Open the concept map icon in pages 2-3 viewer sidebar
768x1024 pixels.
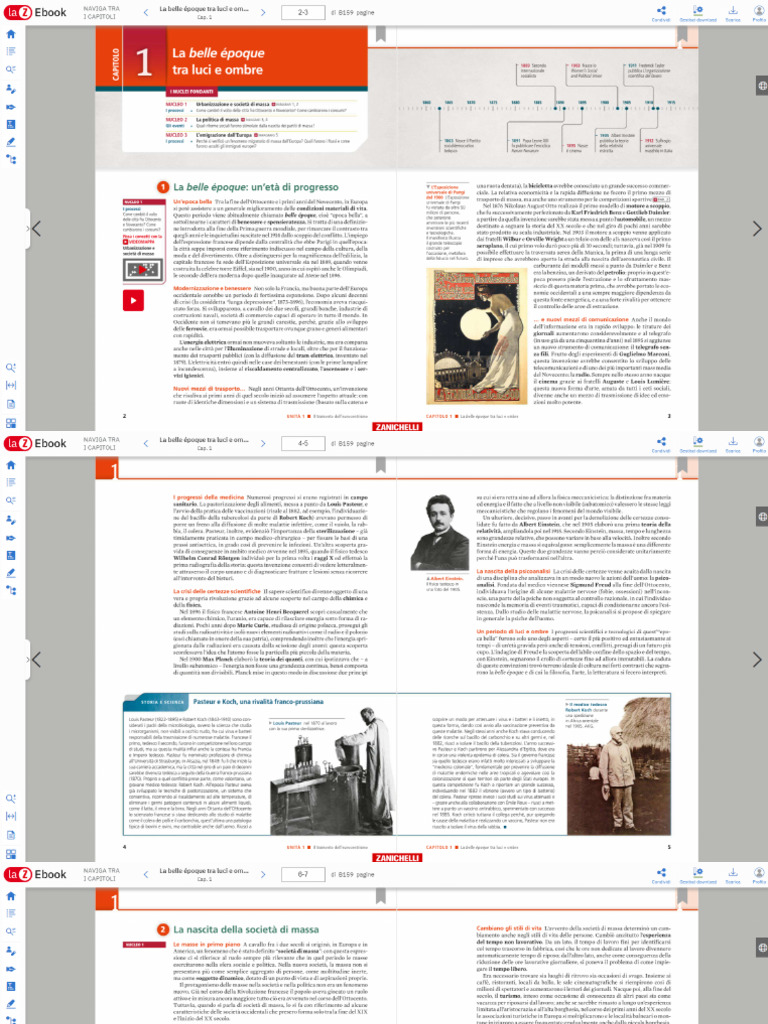tap(10, 159)
